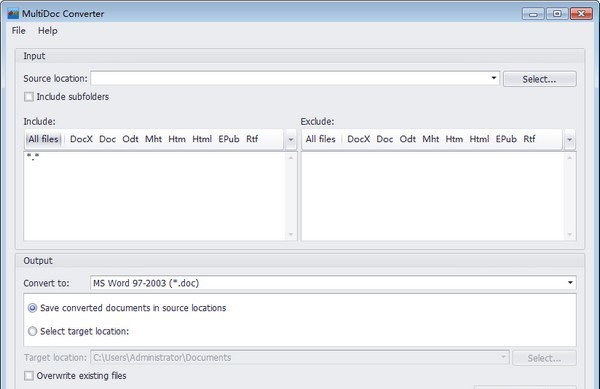Select Odt in the Include filter bar
Image resolution: width=600 pixels, height=389 pixels.
(x=130, y=139)
